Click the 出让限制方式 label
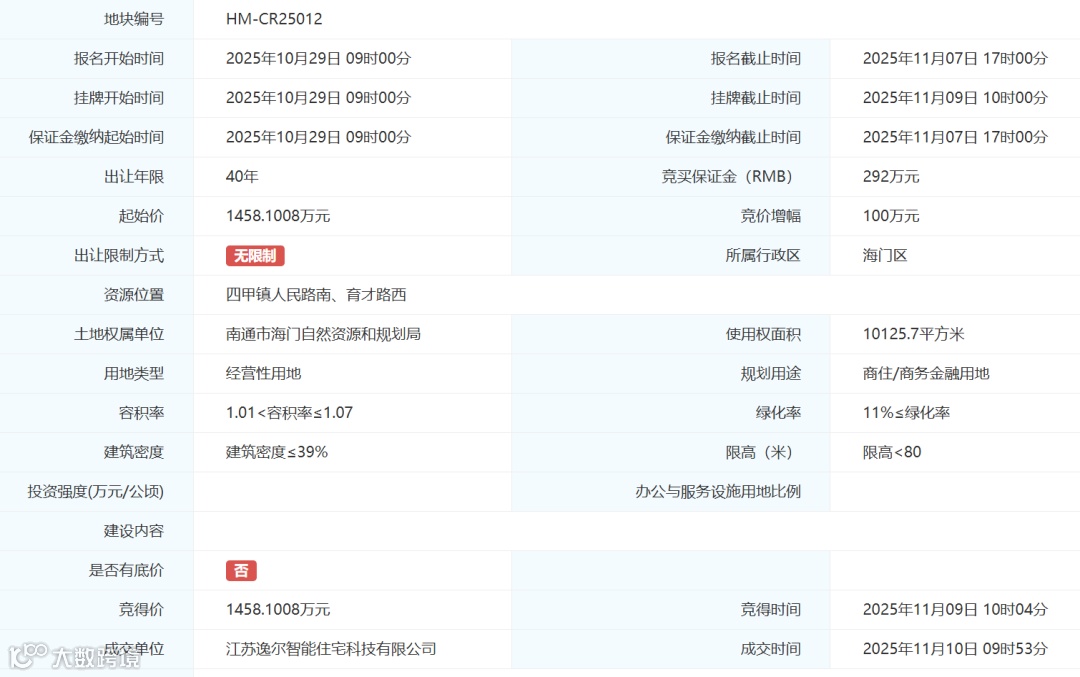The height and width of the screenshot is (677, 1080). coord(119,256)
